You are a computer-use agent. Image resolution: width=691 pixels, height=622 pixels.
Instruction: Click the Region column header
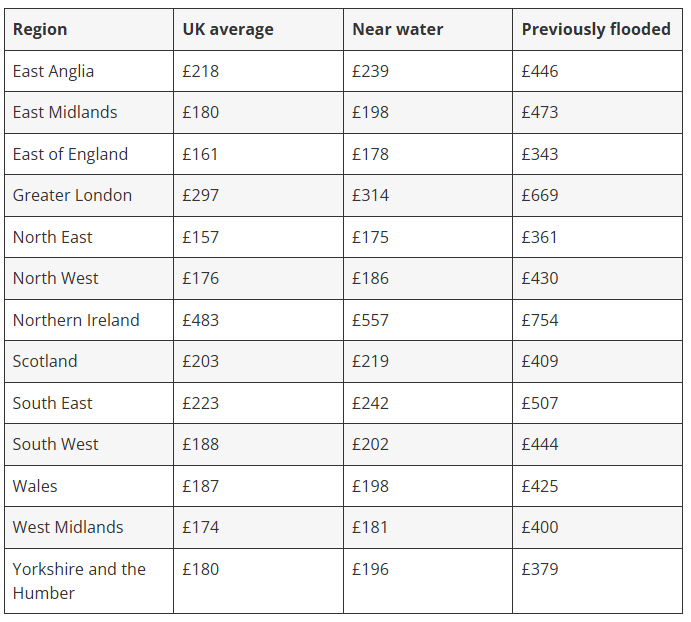pyautogui.click(x=40, y=29)
